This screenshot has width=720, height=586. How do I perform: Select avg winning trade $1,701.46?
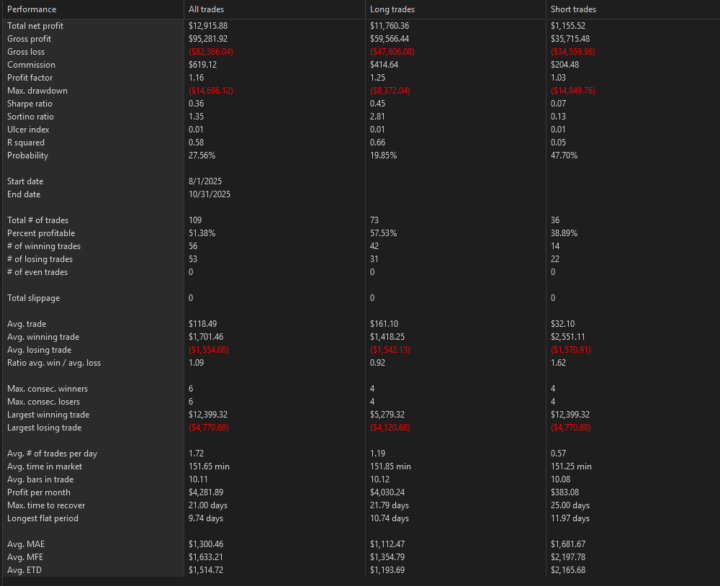pyautogui.click(x=206, y=337)
